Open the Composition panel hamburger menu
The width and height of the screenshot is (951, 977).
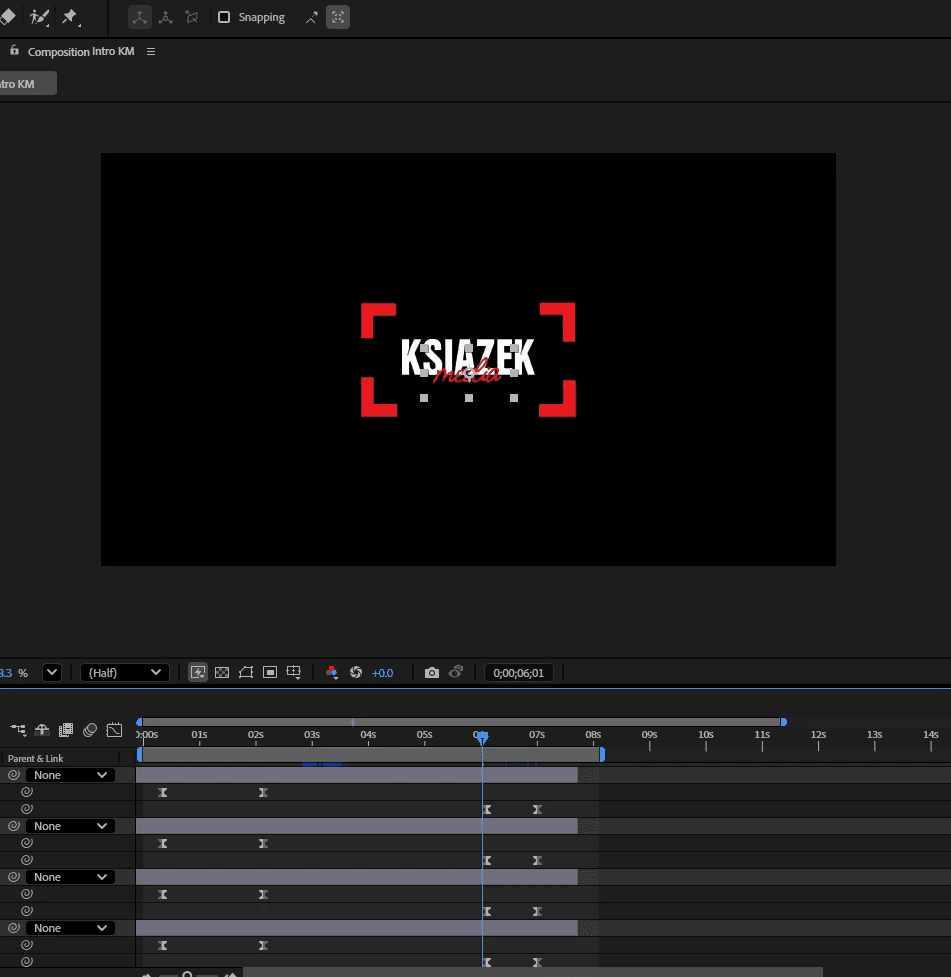[151, 52]
